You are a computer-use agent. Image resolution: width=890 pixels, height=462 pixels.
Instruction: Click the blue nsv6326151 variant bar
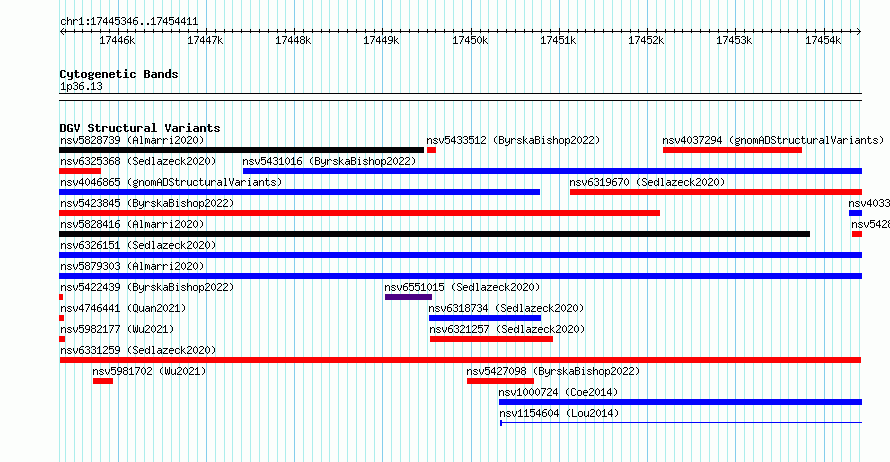461,255
